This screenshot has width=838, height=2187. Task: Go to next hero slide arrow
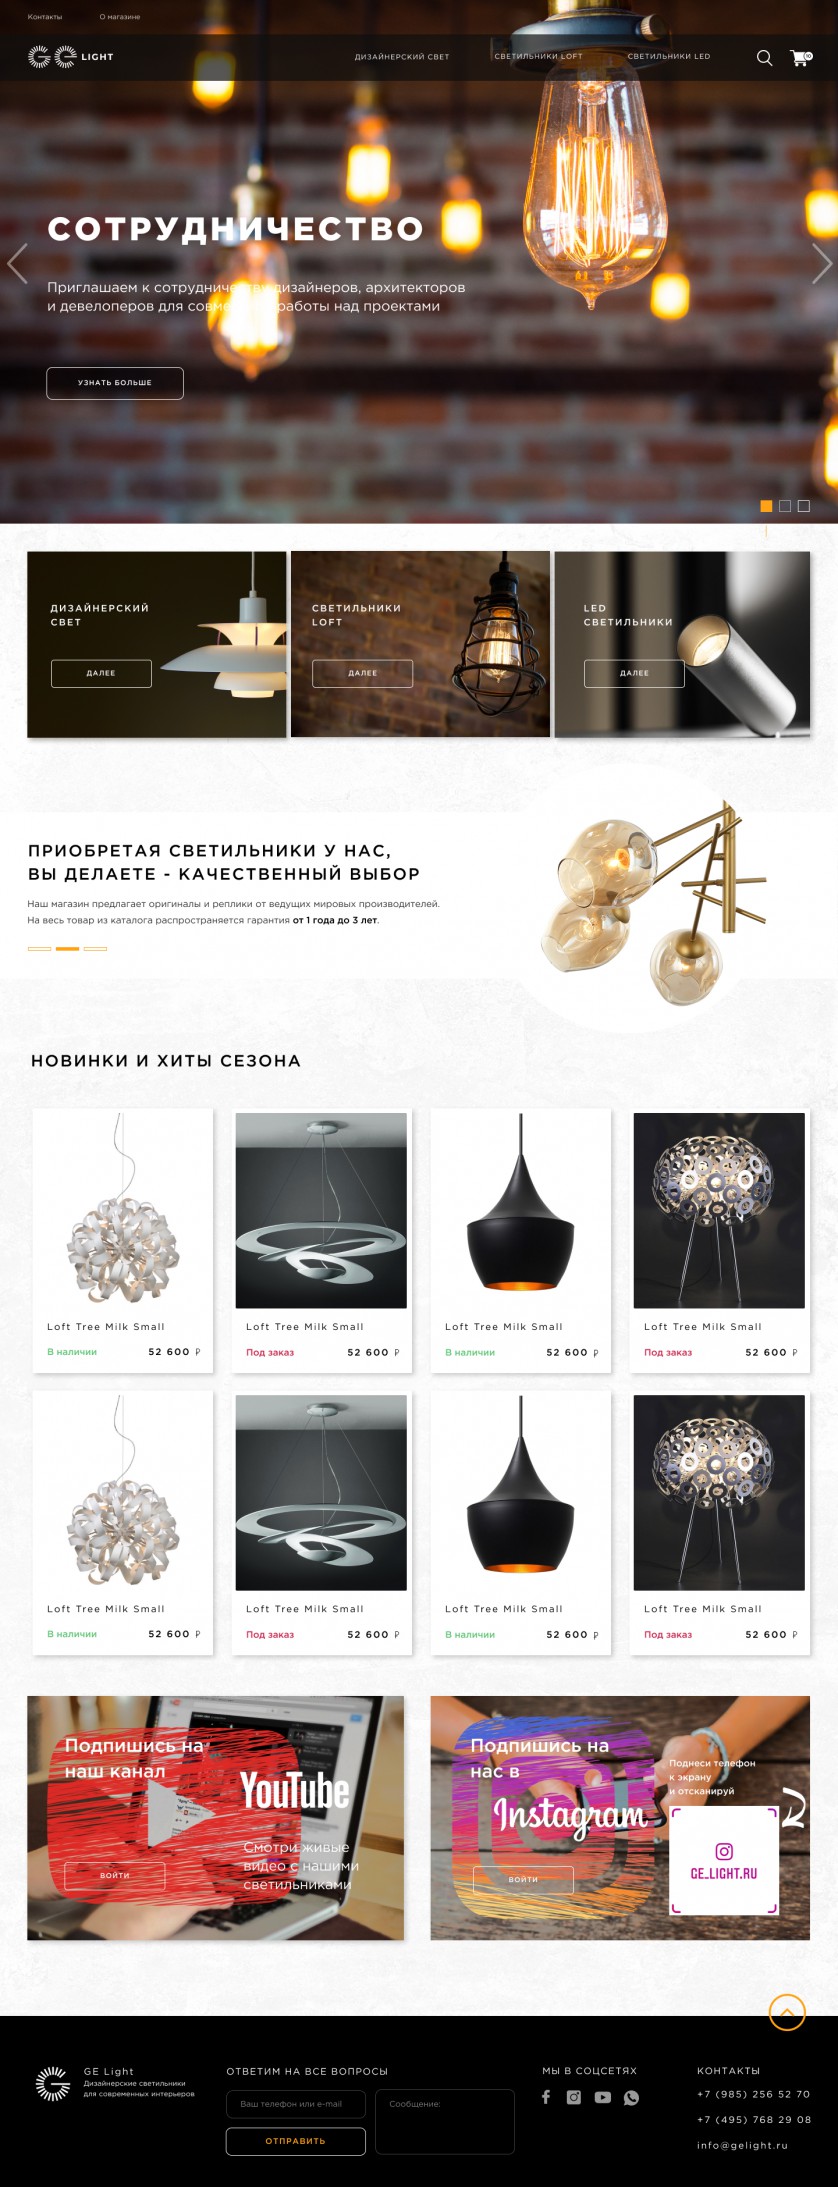(821, 263)
